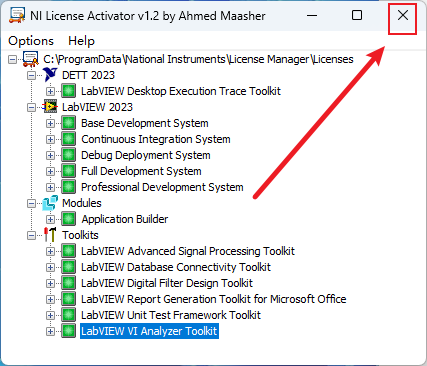Select the highlighted LabVIEW VI Analyzer Toolkit

[149, 331]
